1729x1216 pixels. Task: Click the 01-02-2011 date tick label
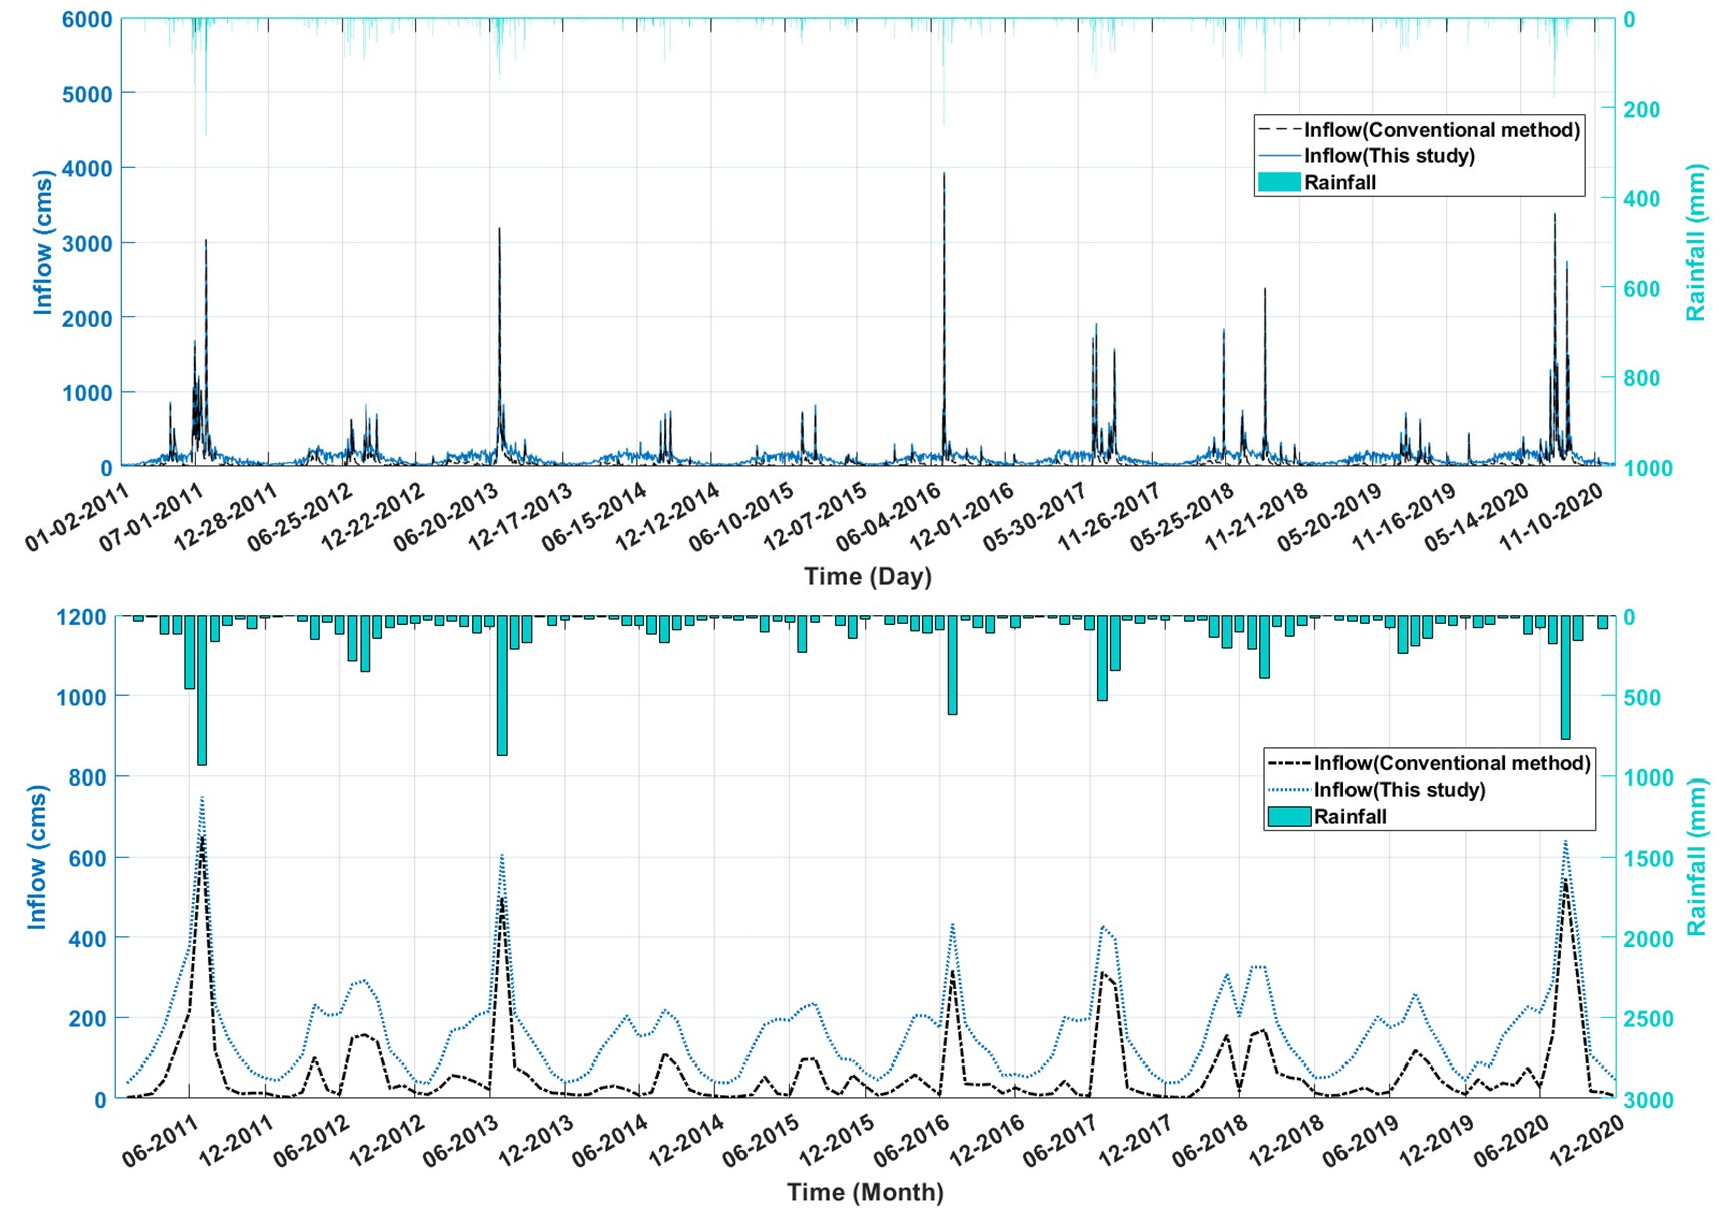pyautogui.click(x=80, y=515)
